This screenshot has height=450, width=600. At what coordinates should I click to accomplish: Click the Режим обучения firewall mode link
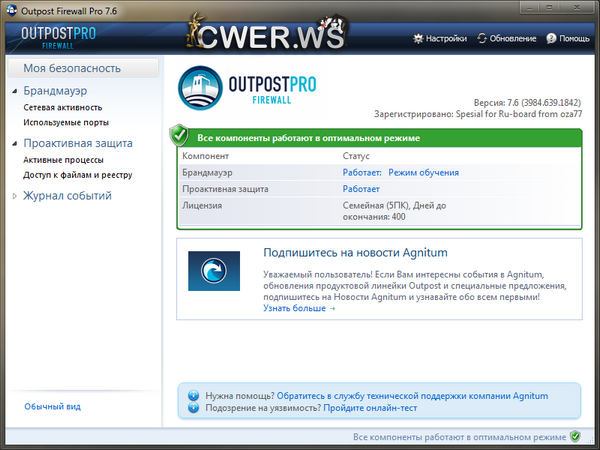coord(423,172)
